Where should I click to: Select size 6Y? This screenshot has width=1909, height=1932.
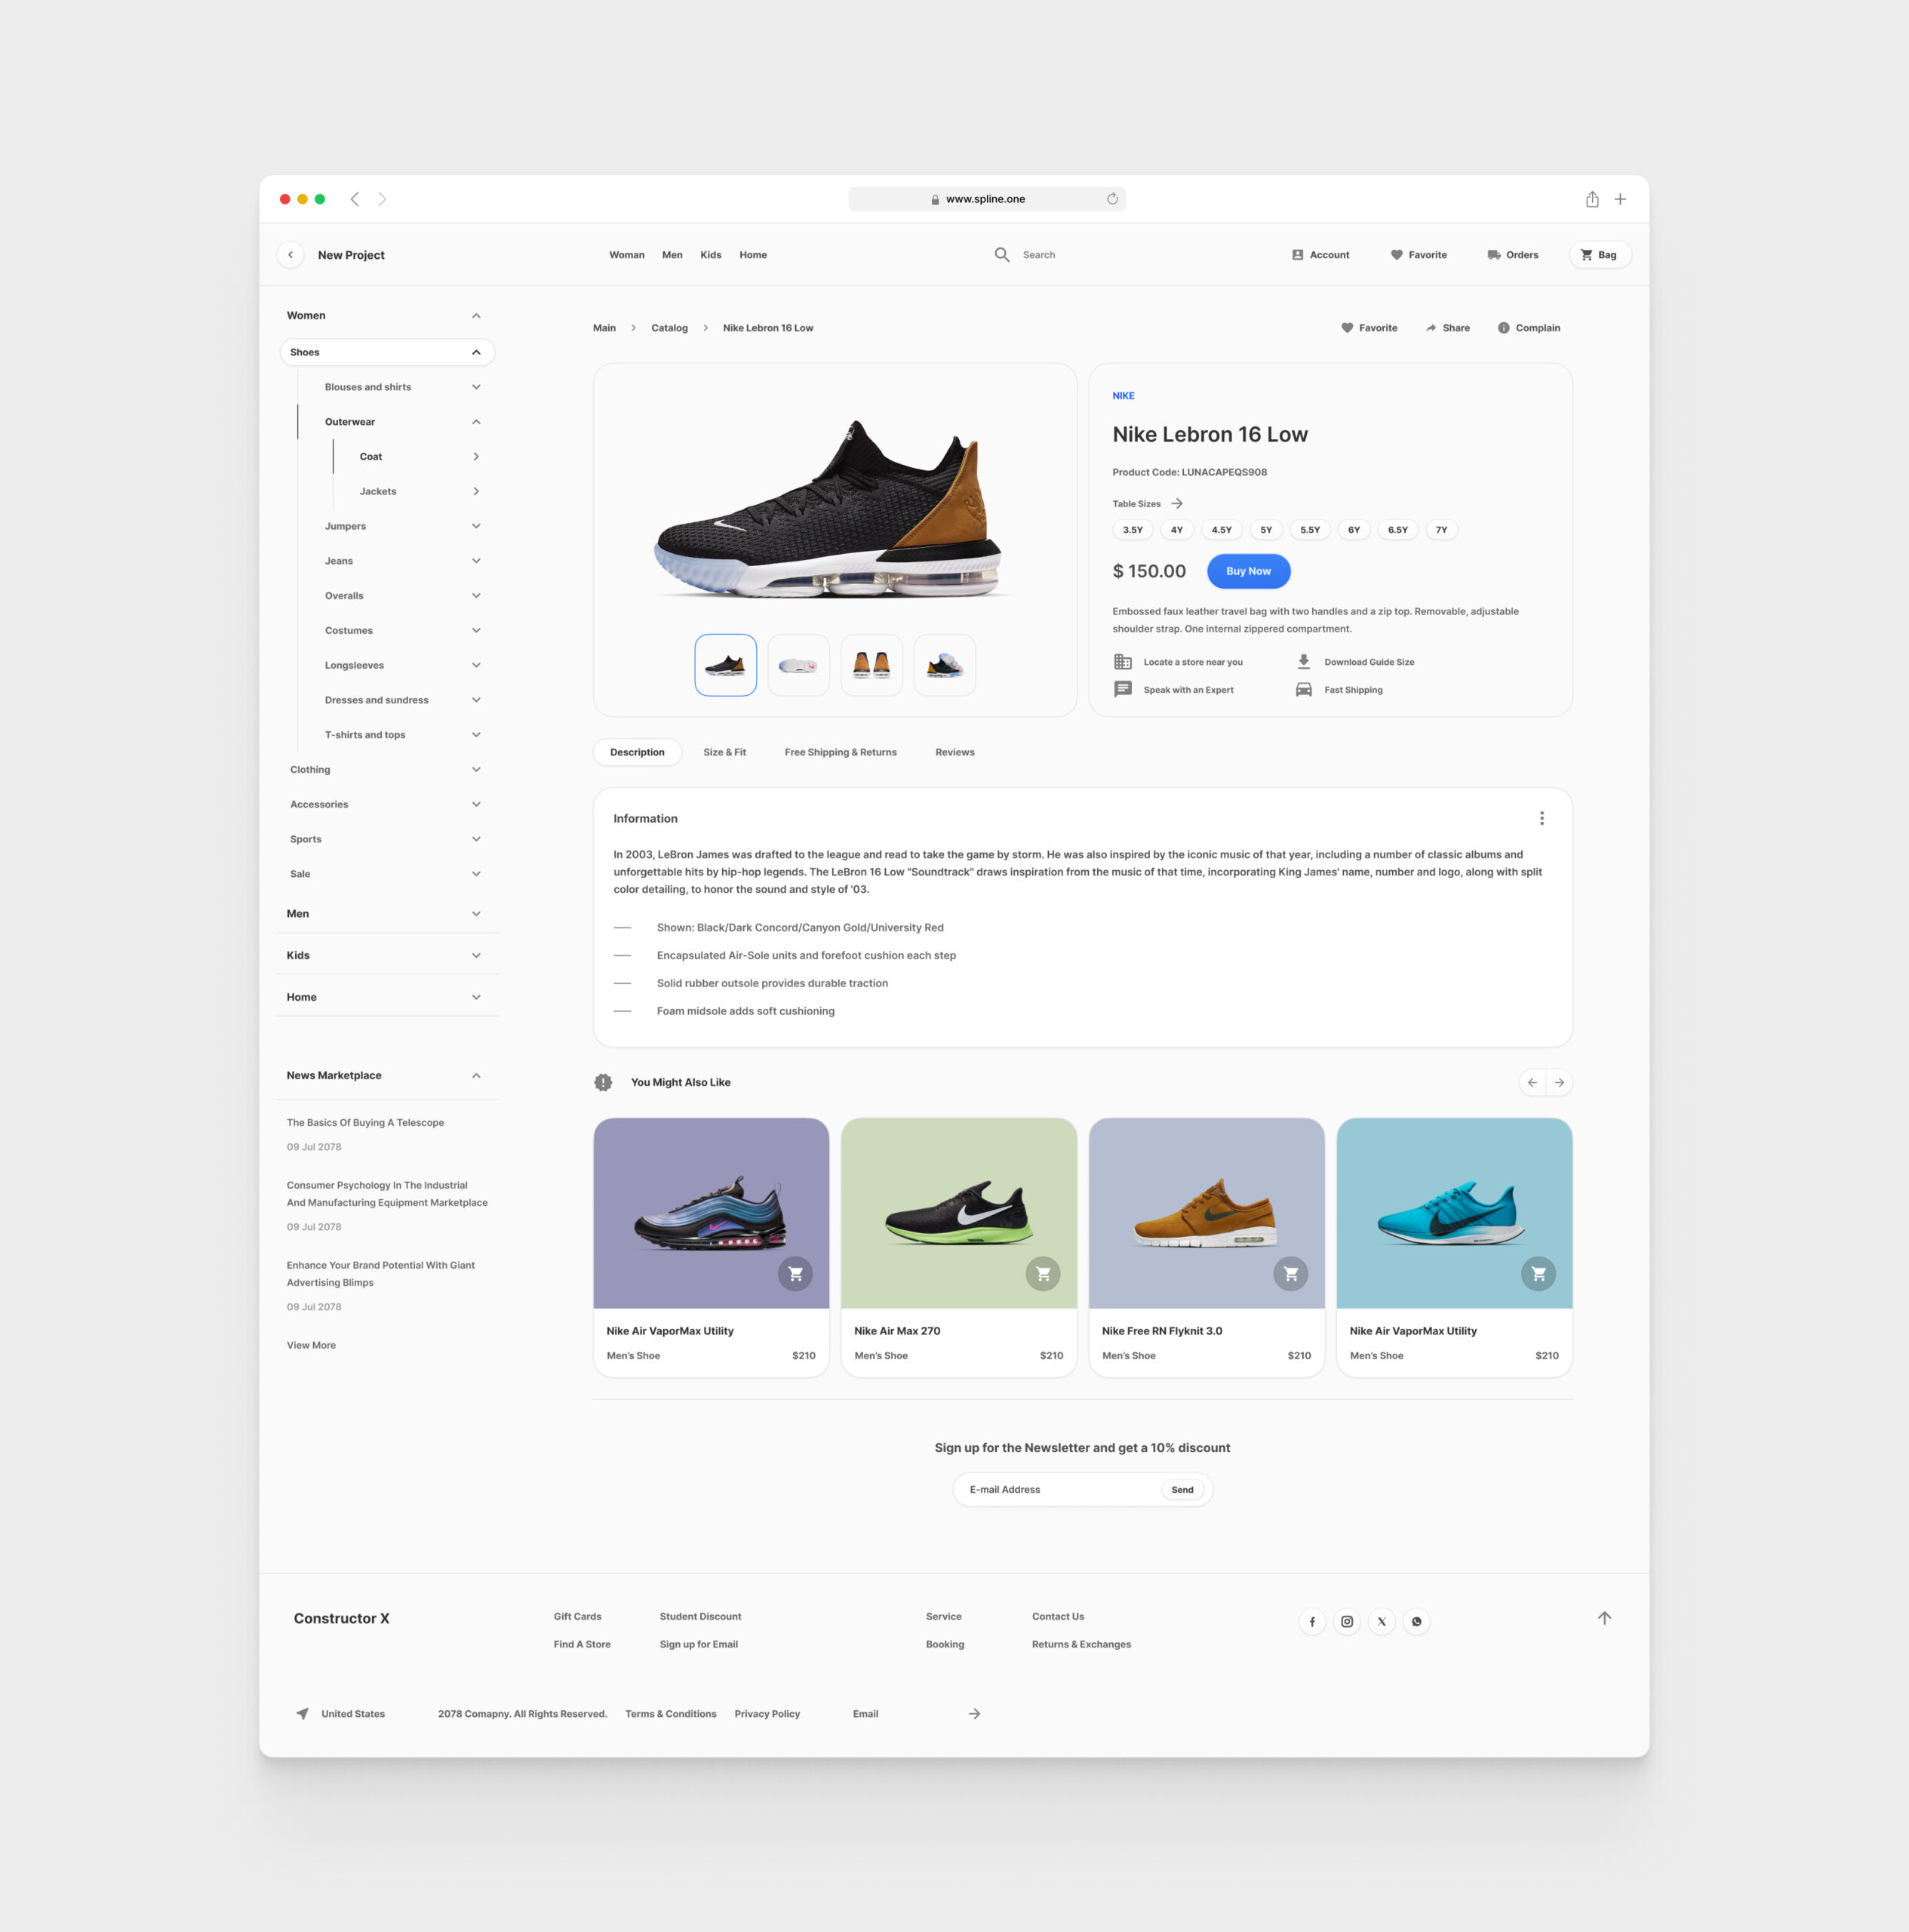pyautogui.click(x=1354, y=530)
